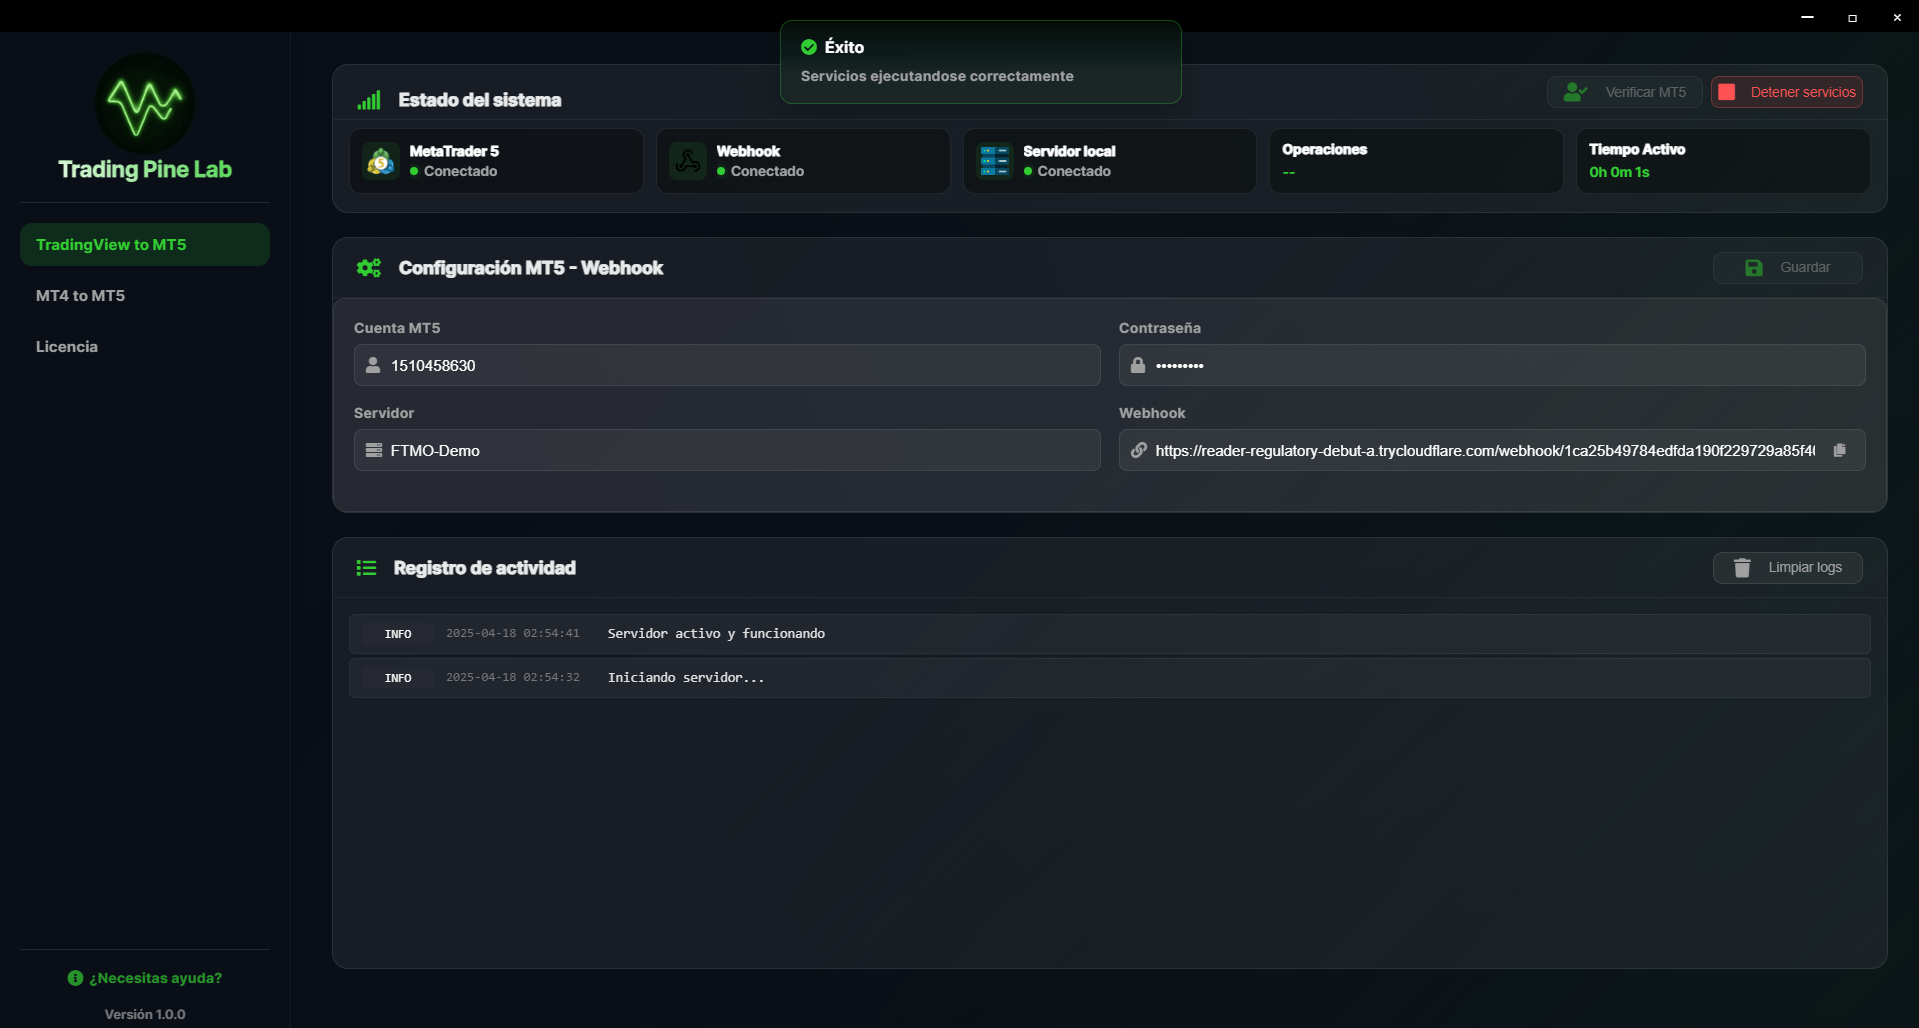Viewport: 1919px width, 1028px height.
Task: Click the floppy disk icon in Guardar
Action: tap(1754, 268)
